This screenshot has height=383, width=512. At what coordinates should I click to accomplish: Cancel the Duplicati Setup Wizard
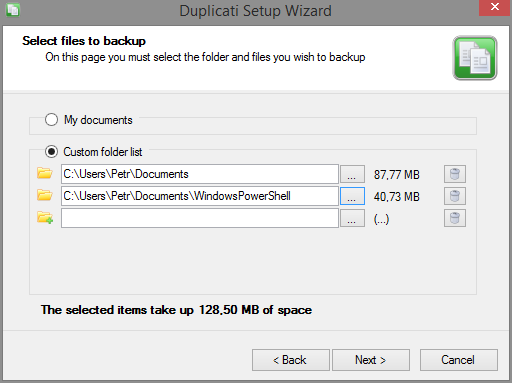[459, 360]
